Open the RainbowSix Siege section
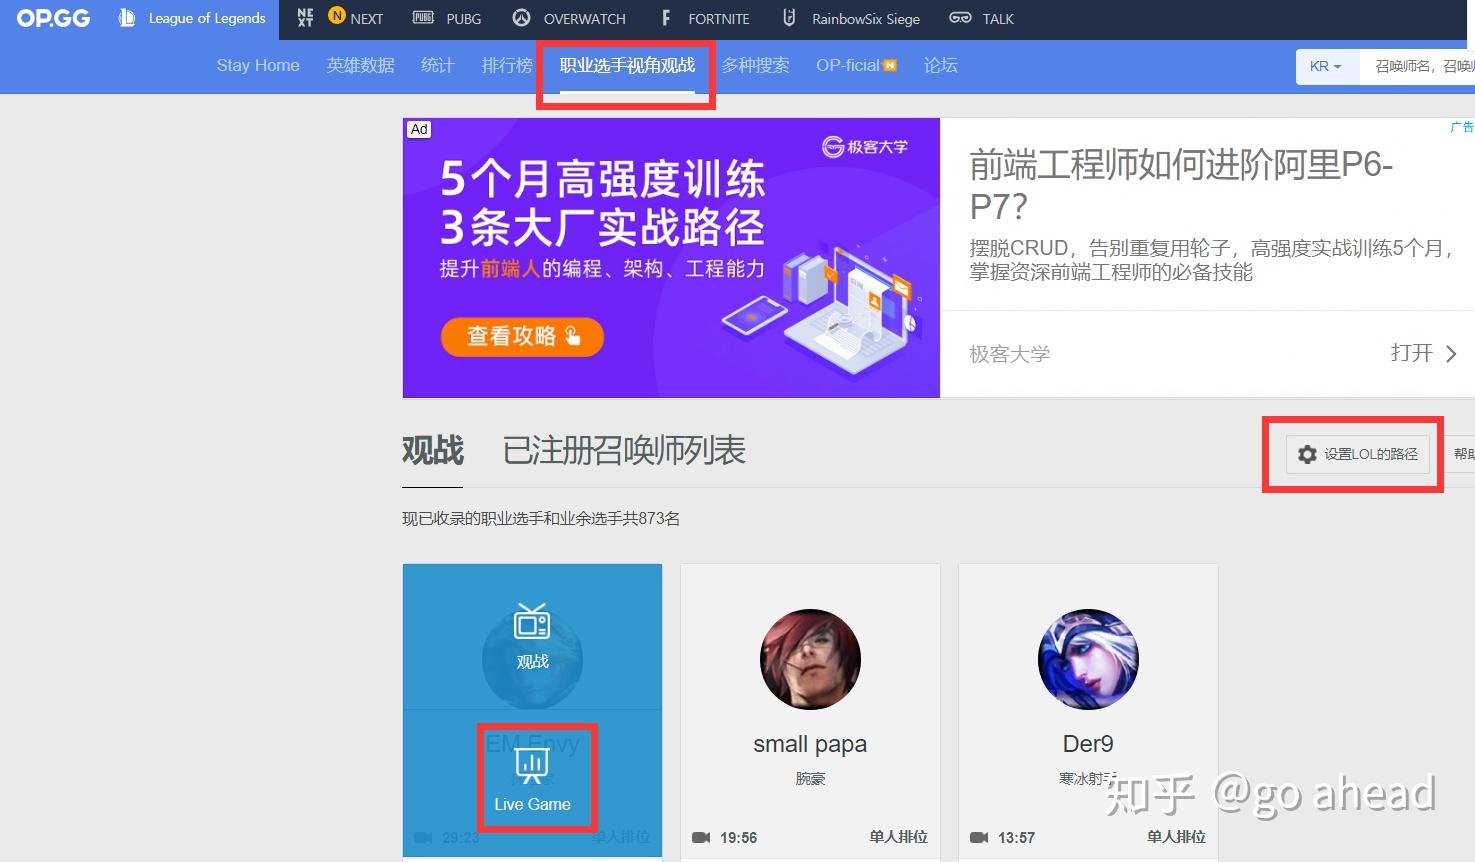Screen dimensions: 1475x862 point(851,18)
